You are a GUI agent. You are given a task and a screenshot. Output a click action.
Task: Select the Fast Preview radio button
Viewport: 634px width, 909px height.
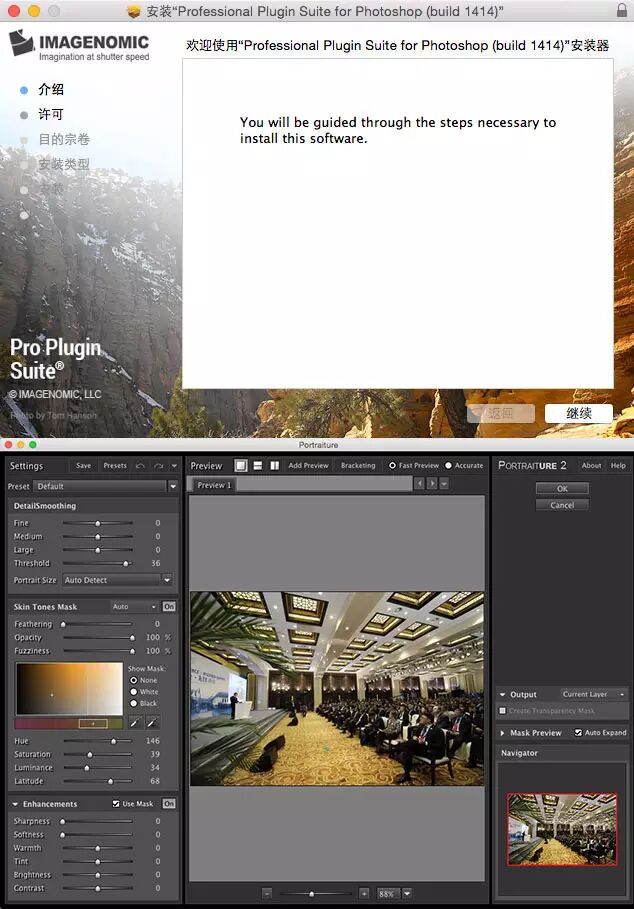pyautogui.click(x=392, y=466)
